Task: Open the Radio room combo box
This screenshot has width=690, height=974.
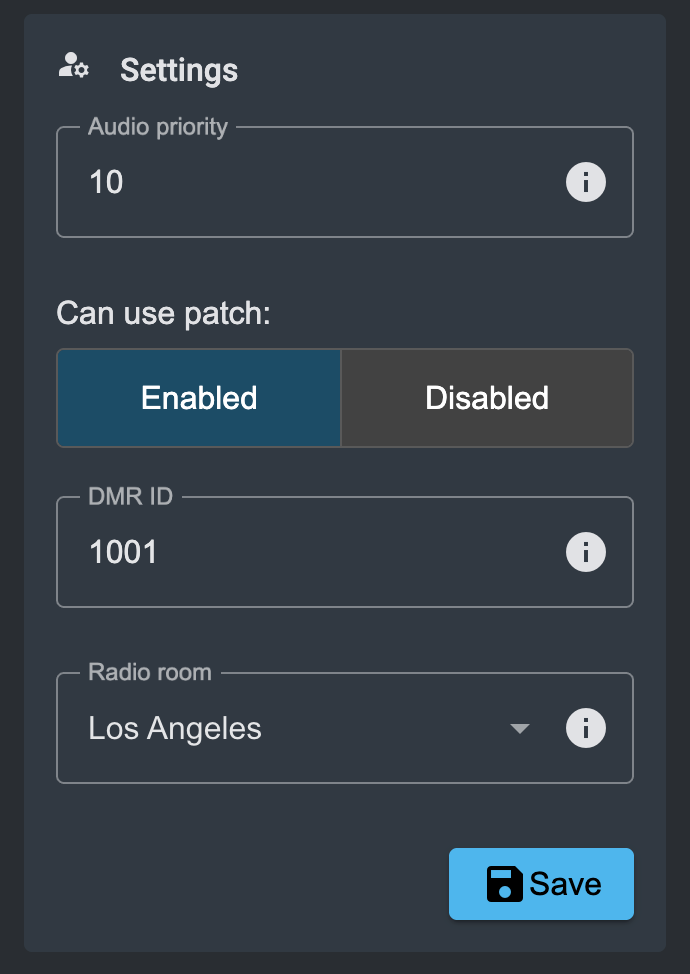Action: coord(300,728)
